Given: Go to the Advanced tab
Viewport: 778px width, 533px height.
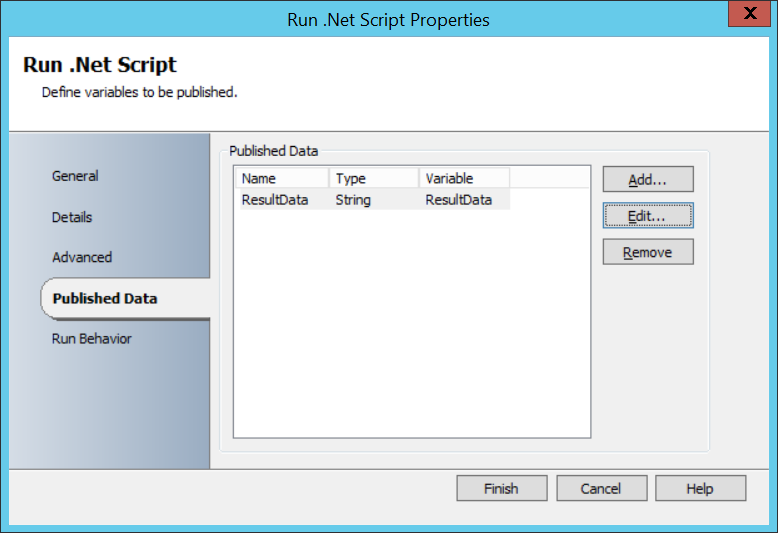Looking at the screenshot, I should pyautogui.click(x=82, y=258).
